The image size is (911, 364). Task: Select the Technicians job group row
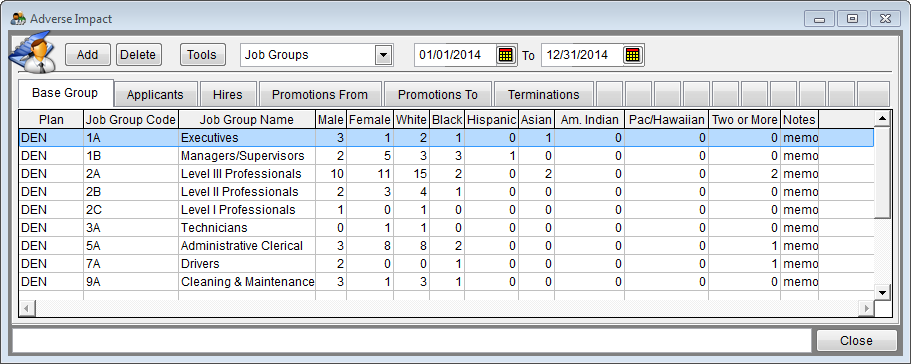(x=446, y=228)
